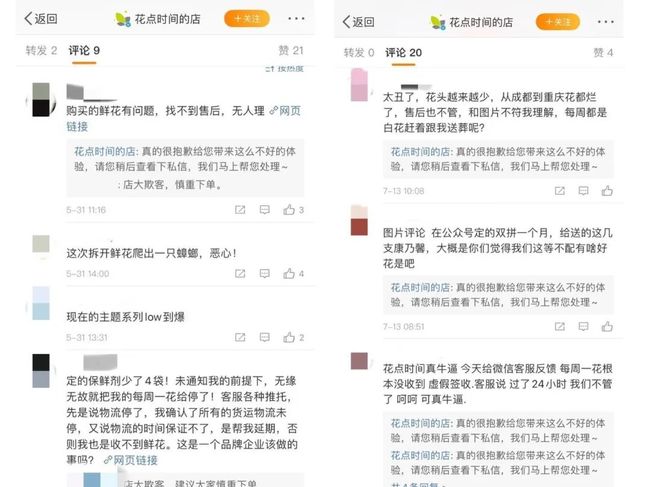
Task: Like the 5-31 13:31 comment
Action: pyautogui.click(x=289, y=337)
